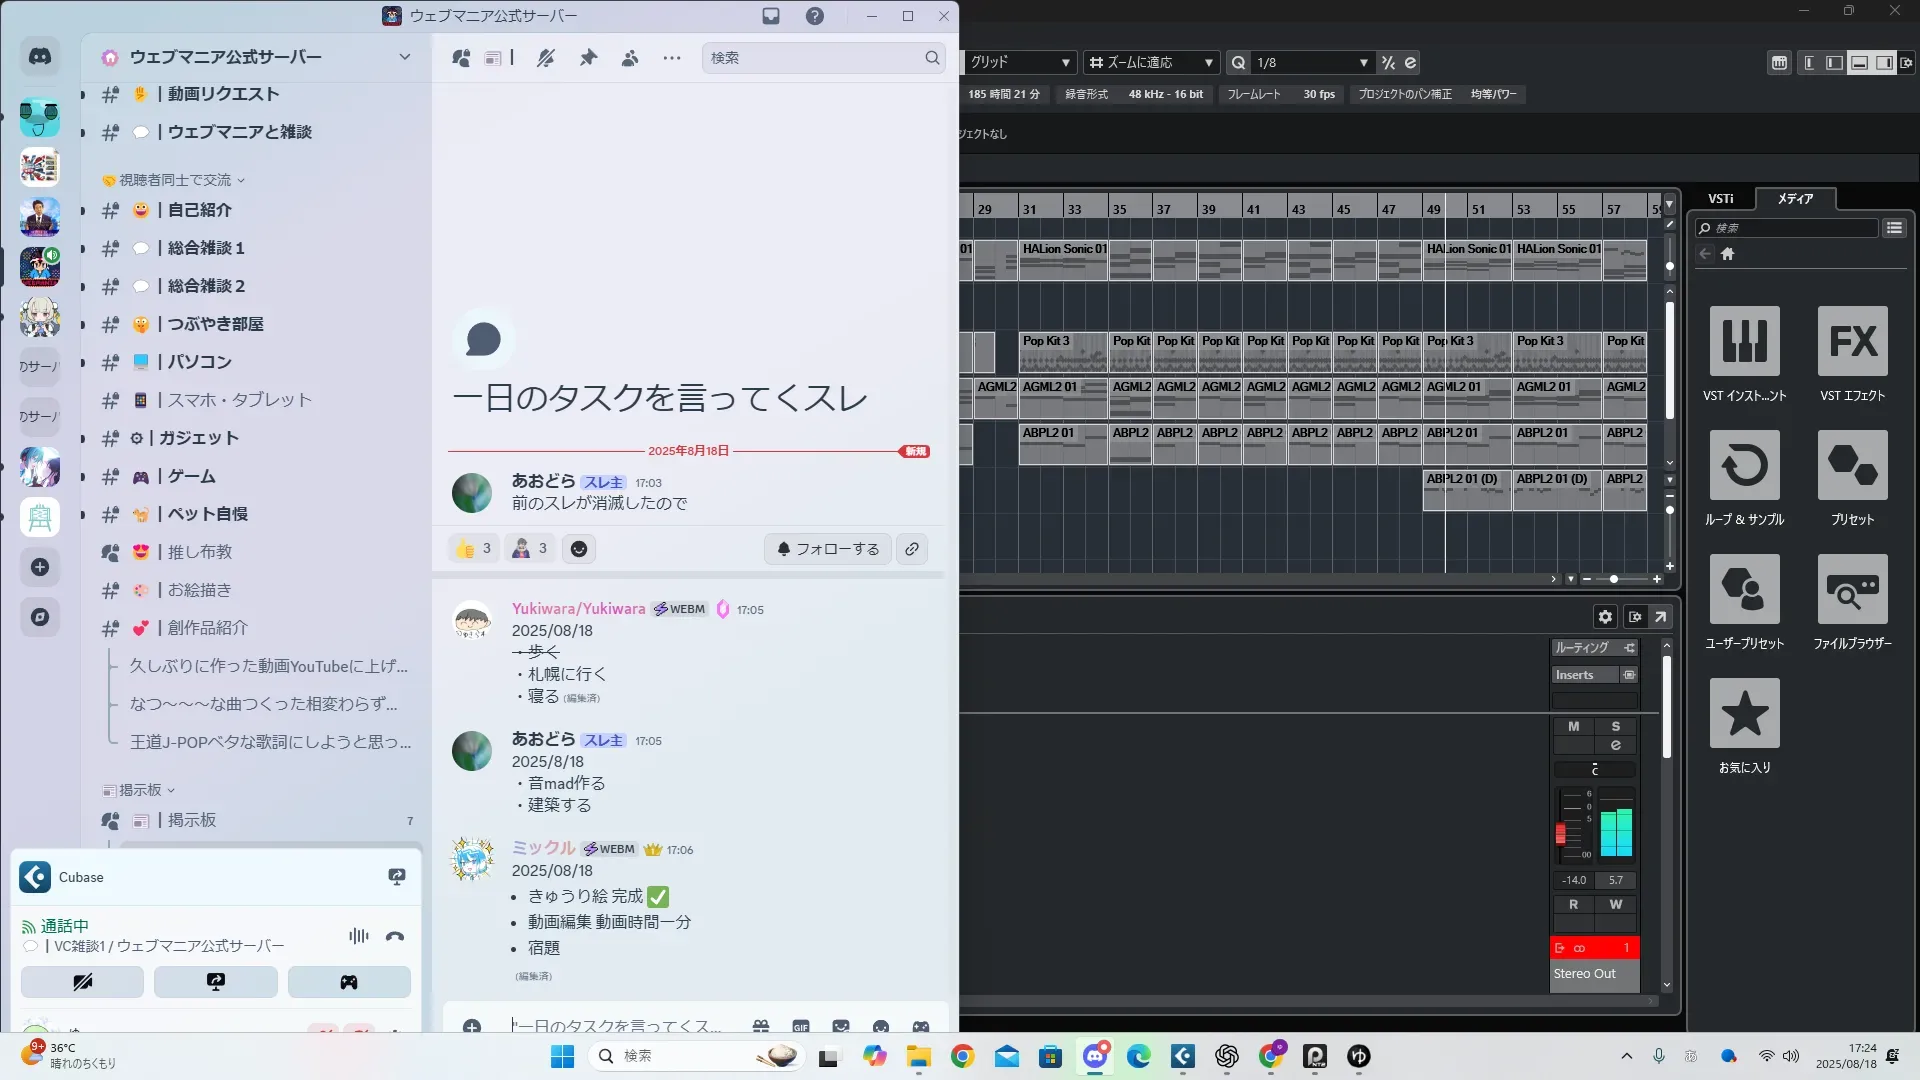
Task: Click the フォローする button
Action: tap(828, 549)
